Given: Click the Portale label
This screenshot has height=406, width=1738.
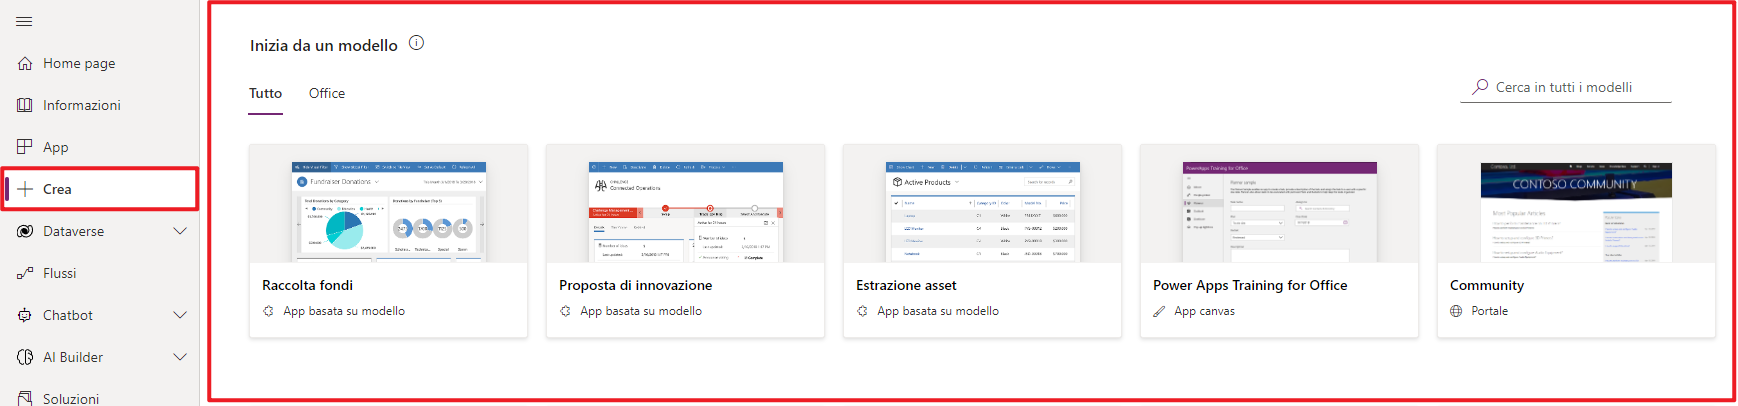Looking at the screenshot, I should 1490,311.
